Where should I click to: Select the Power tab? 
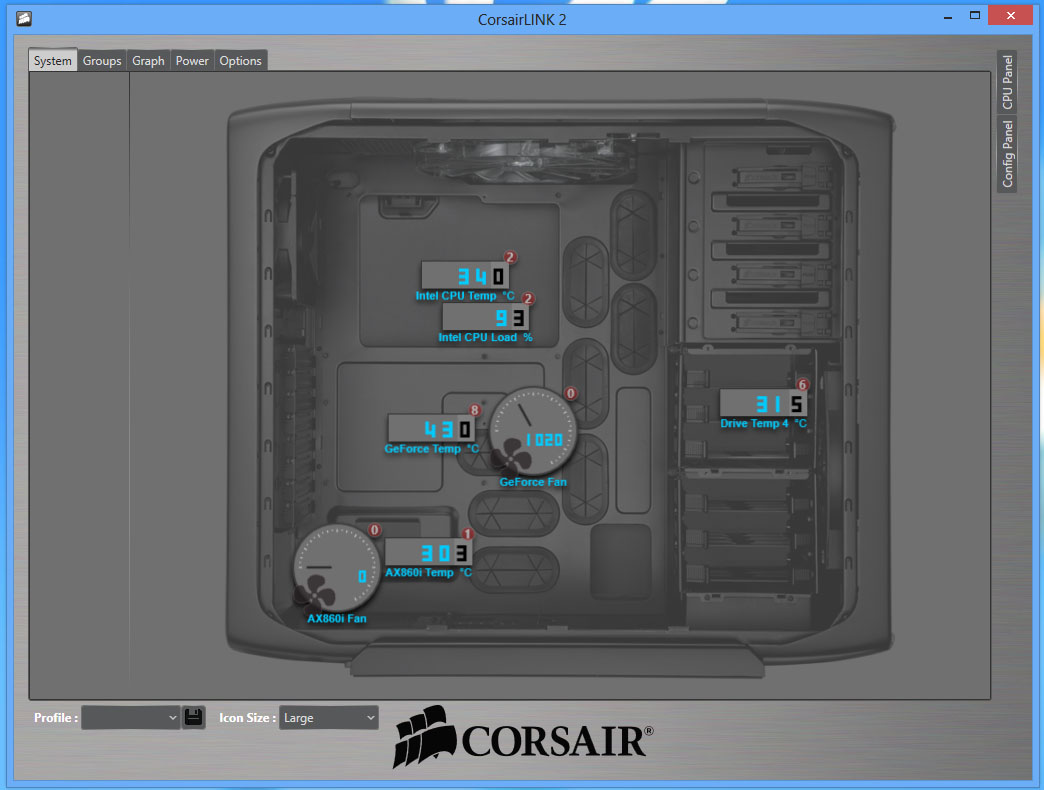pyautogui.click(x=192, y=61)
